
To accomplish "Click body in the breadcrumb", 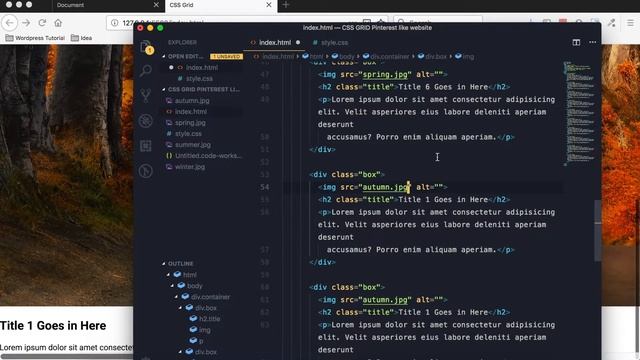I will [347, 56].
